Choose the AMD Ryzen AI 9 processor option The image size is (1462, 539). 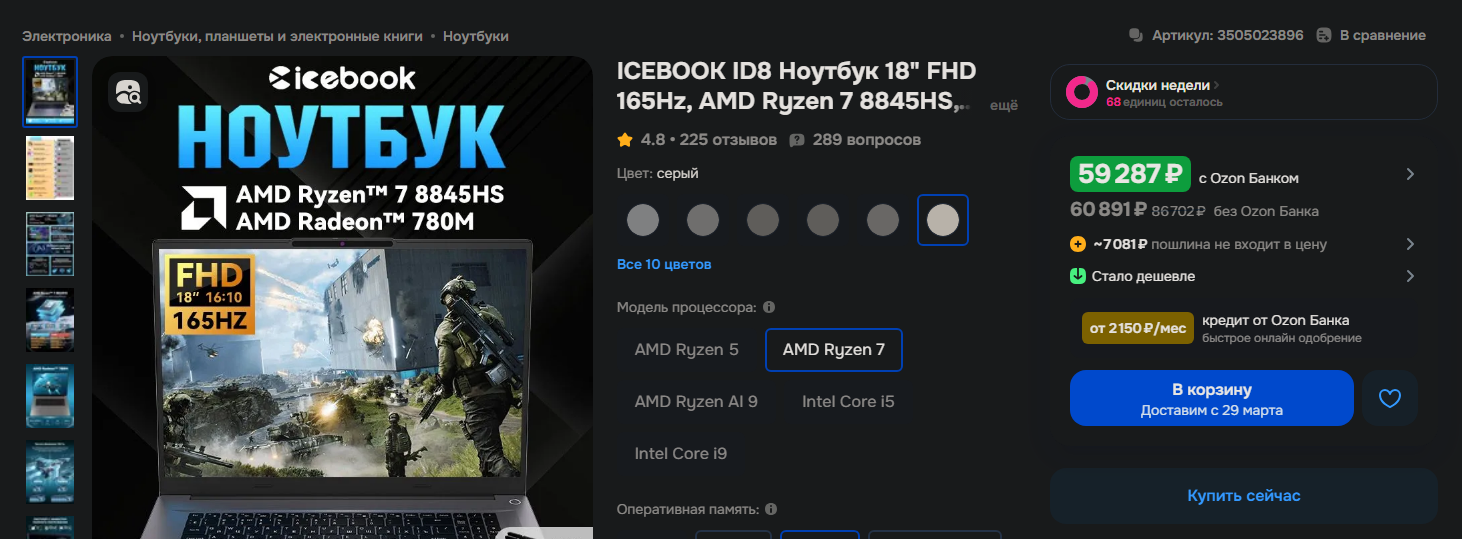696,402
